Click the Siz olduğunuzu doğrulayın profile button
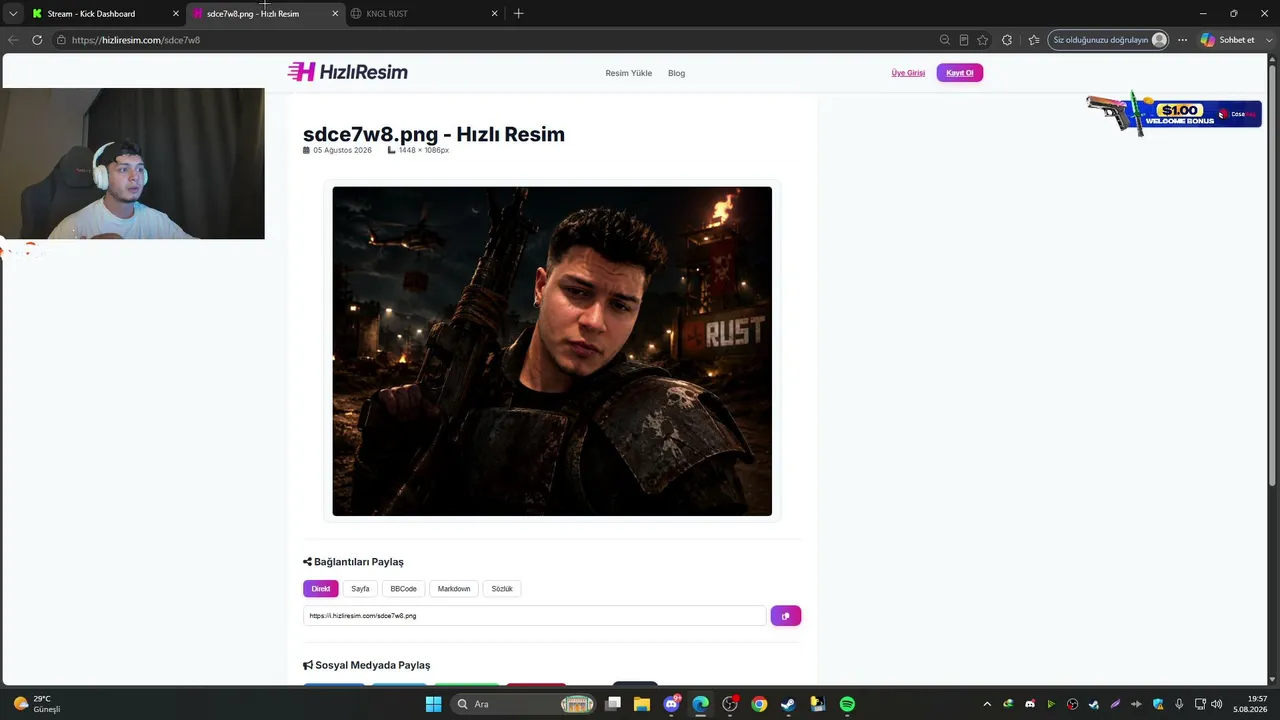This screenshot has height=720, width=1280. tap(1108, 40)
